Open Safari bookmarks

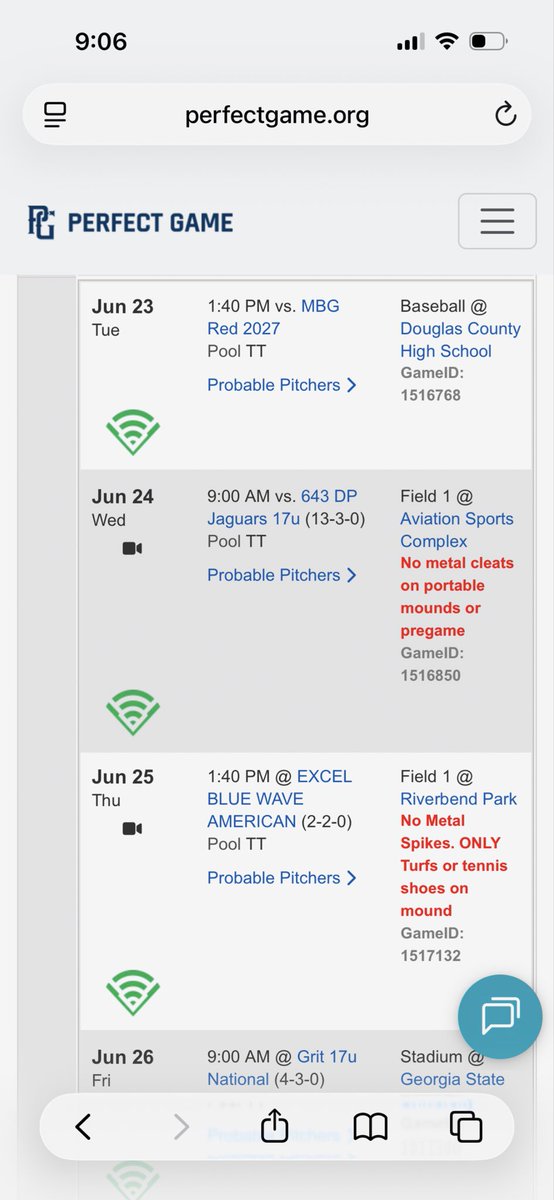(370, 1128)
